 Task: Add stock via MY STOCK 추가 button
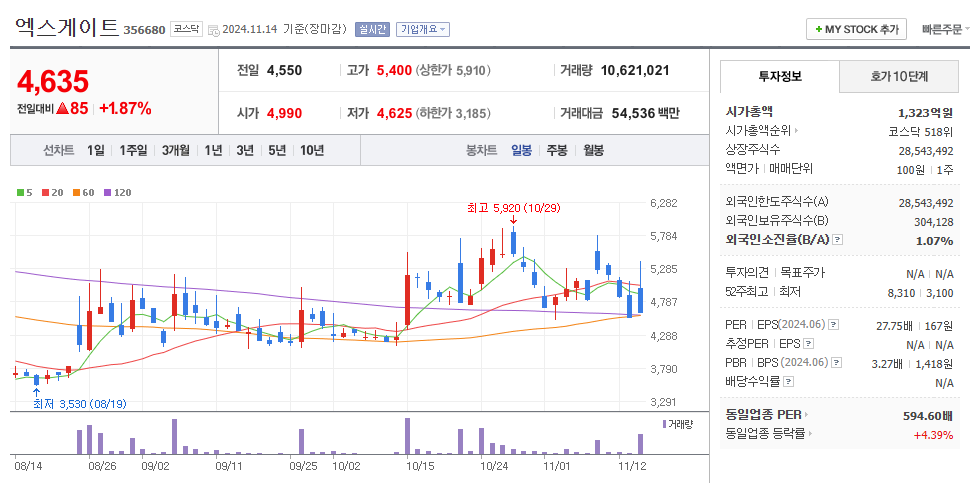pyautogui.click(x=857, y=29)
